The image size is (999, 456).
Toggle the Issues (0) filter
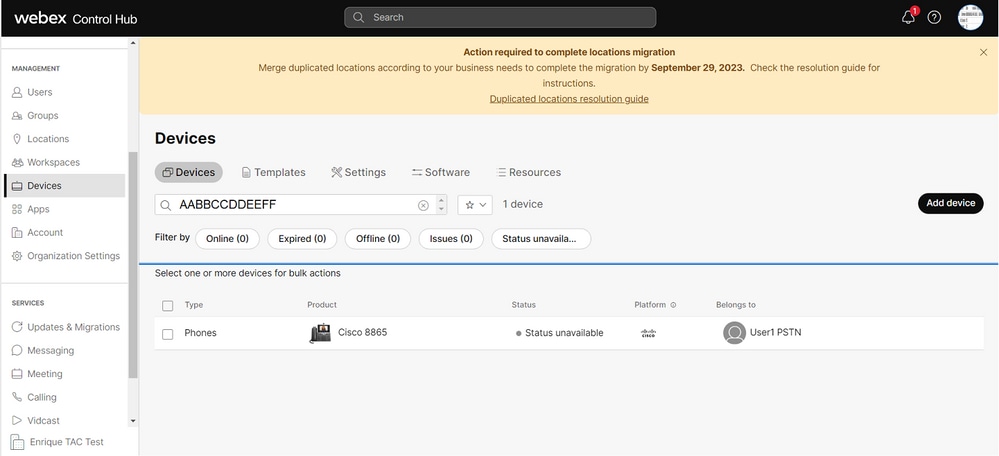coord(451,239)
